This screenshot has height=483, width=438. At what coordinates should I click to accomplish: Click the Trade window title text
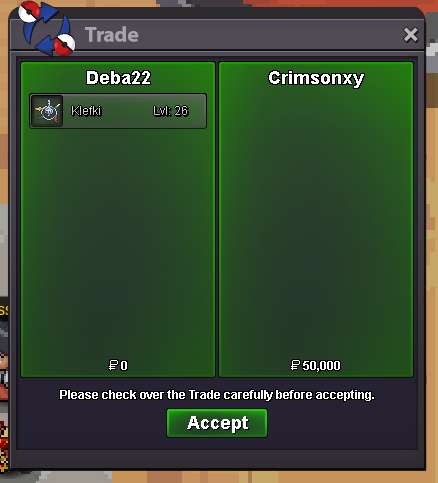point(112,35)
